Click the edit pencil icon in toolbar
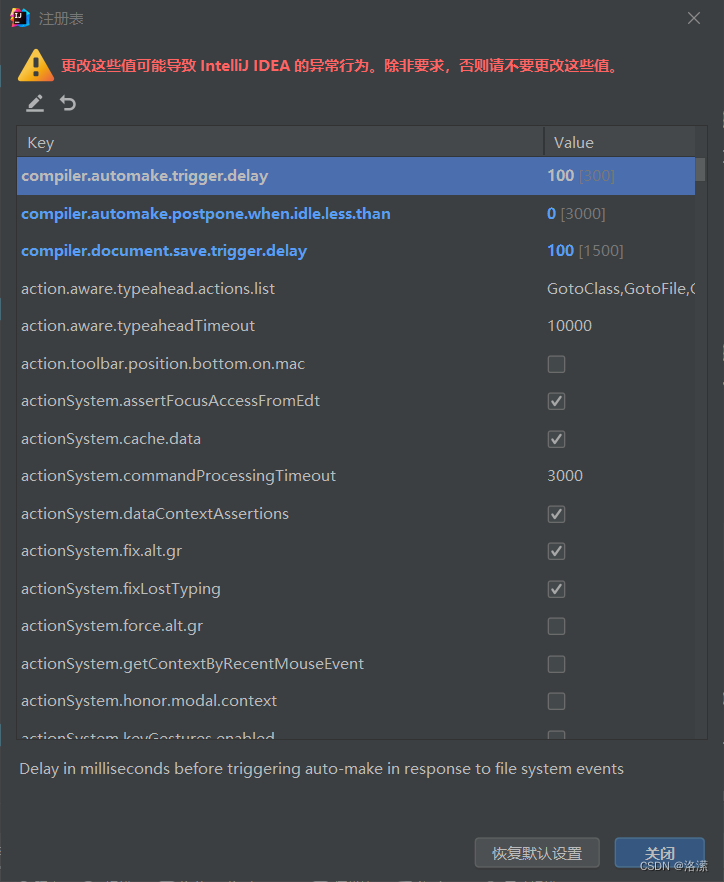This screenshot has height=882, width=724. 35,103
